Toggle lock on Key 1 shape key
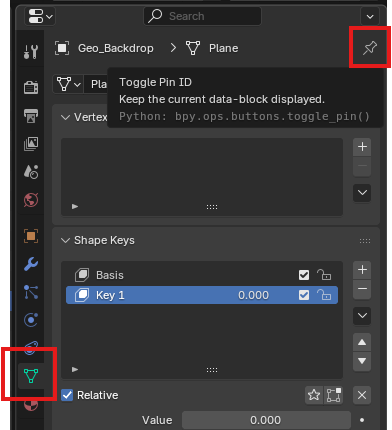Image resolution: width=392 pixels, height=430 pixels. [324, 295]
